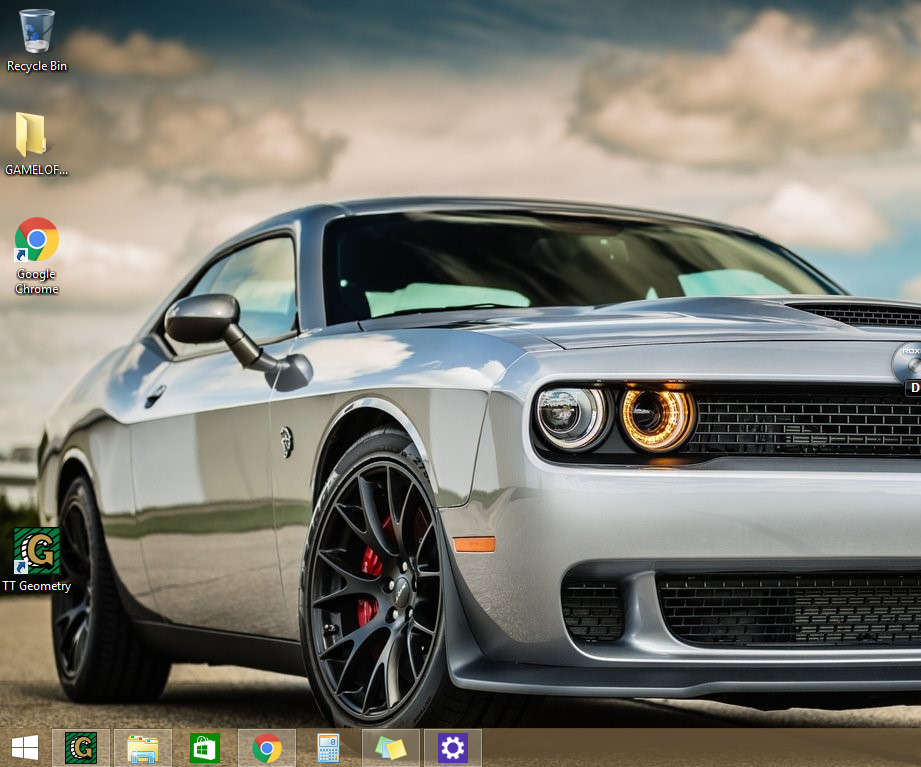Open File Explorer from the taskbar
This screenshot has width=921, height=767.
coord(142,747)
